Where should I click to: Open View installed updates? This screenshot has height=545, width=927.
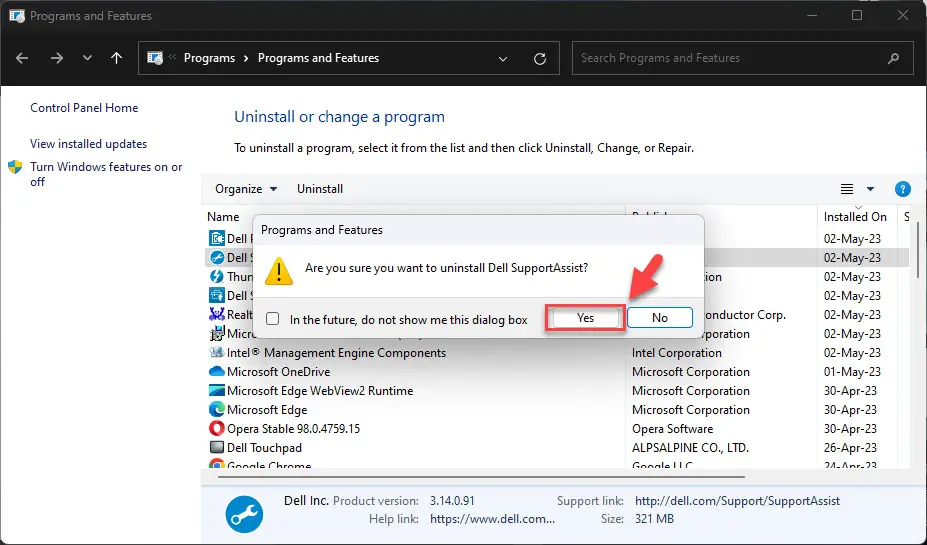coord(89,144)
